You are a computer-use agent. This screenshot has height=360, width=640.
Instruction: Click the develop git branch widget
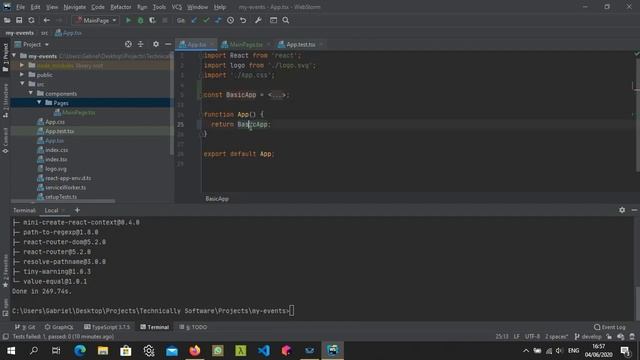click(x=588, y=336)
